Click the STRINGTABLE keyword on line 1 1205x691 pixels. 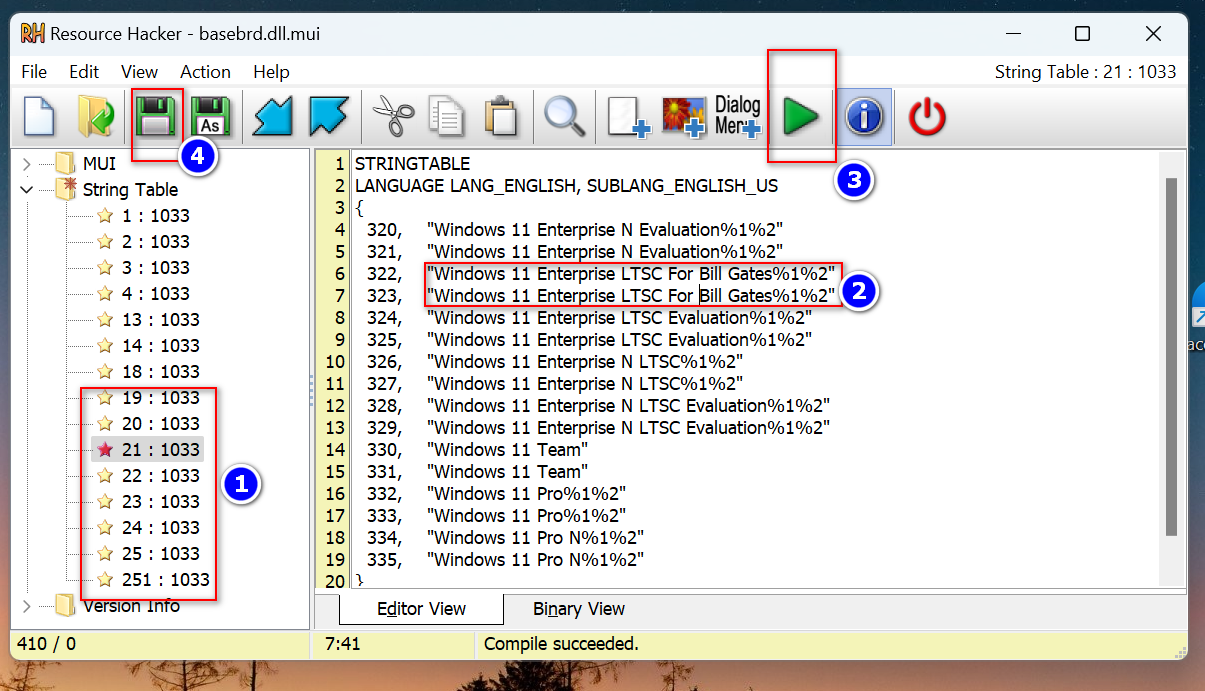(x=412, y=164)
